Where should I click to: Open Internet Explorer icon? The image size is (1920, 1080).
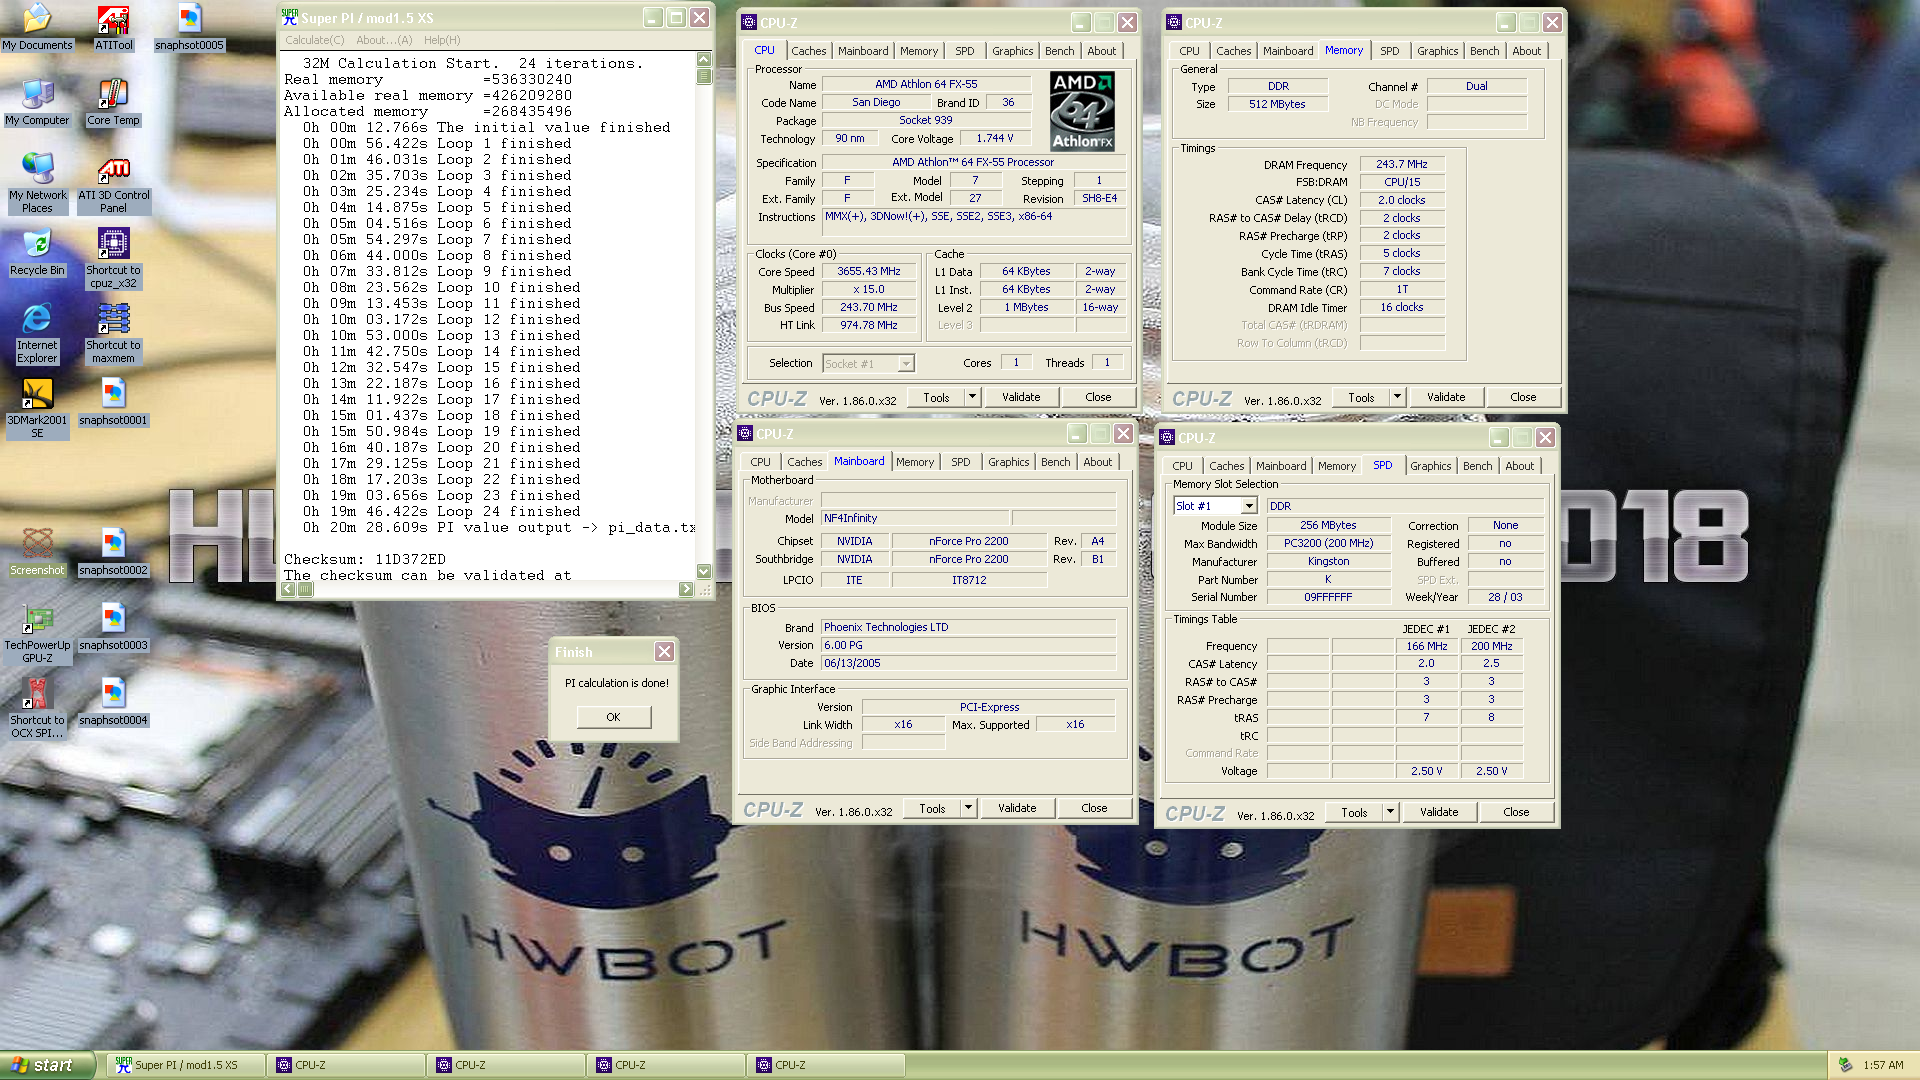[x=37, y=334]
